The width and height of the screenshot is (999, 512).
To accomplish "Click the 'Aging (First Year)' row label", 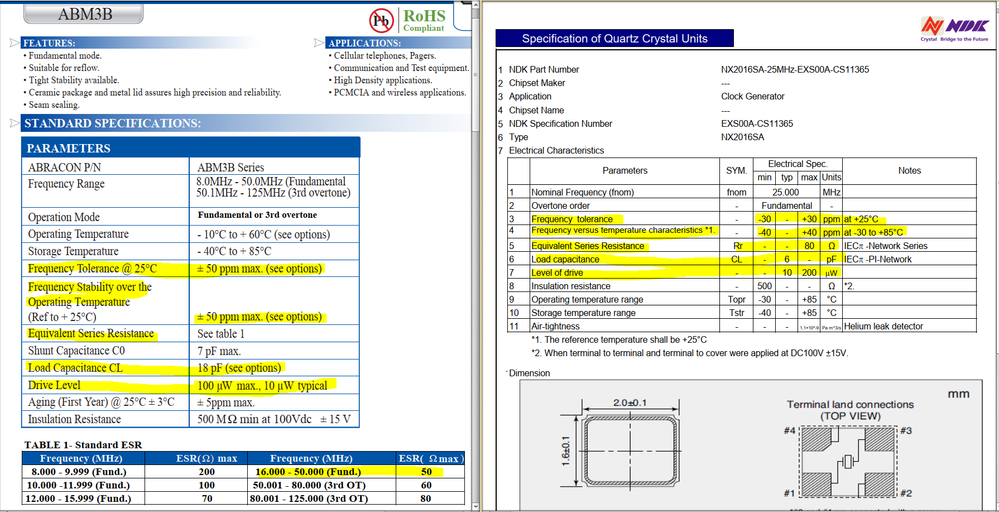I will pyautogui.click(x=101, y=402).
